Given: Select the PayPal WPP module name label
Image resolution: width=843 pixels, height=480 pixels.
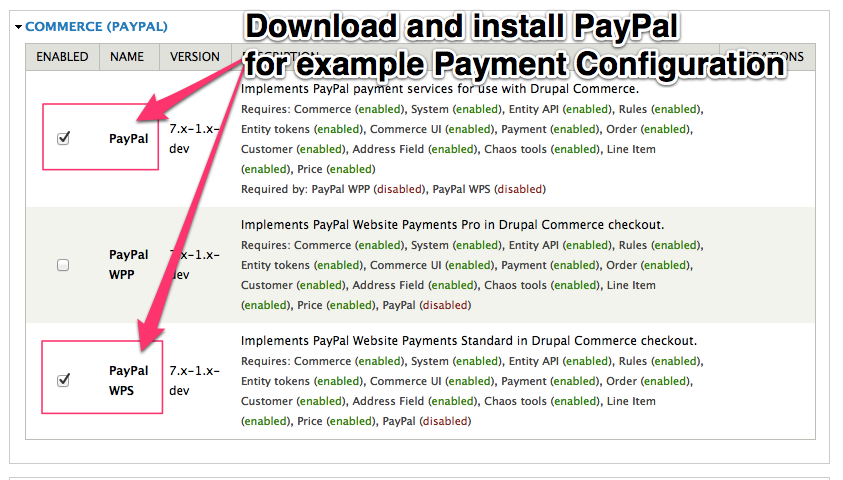Looking at the screenshot, I should 128,264.
